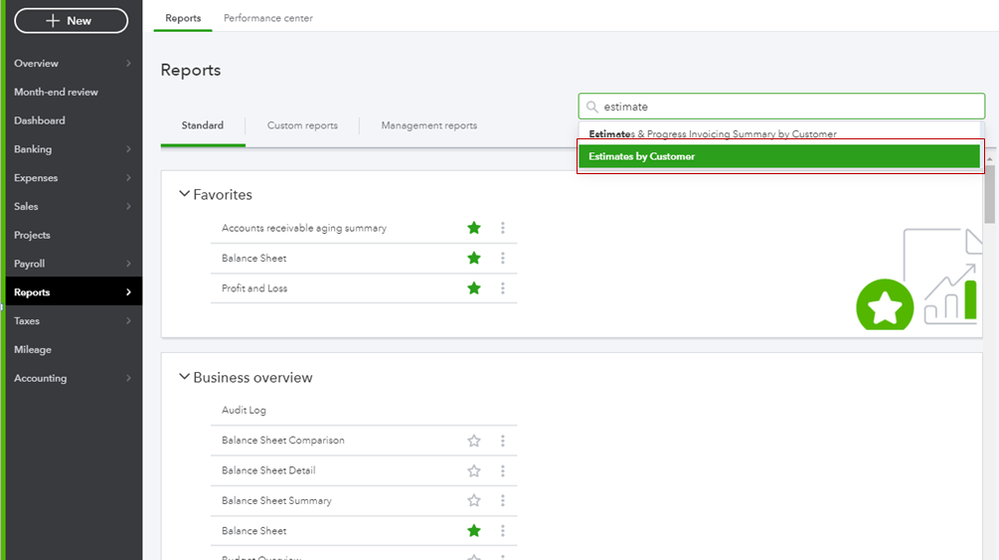Screen dimensions: 999x560
Task: Collapse the Favorites section
Action: pos(184,194)
